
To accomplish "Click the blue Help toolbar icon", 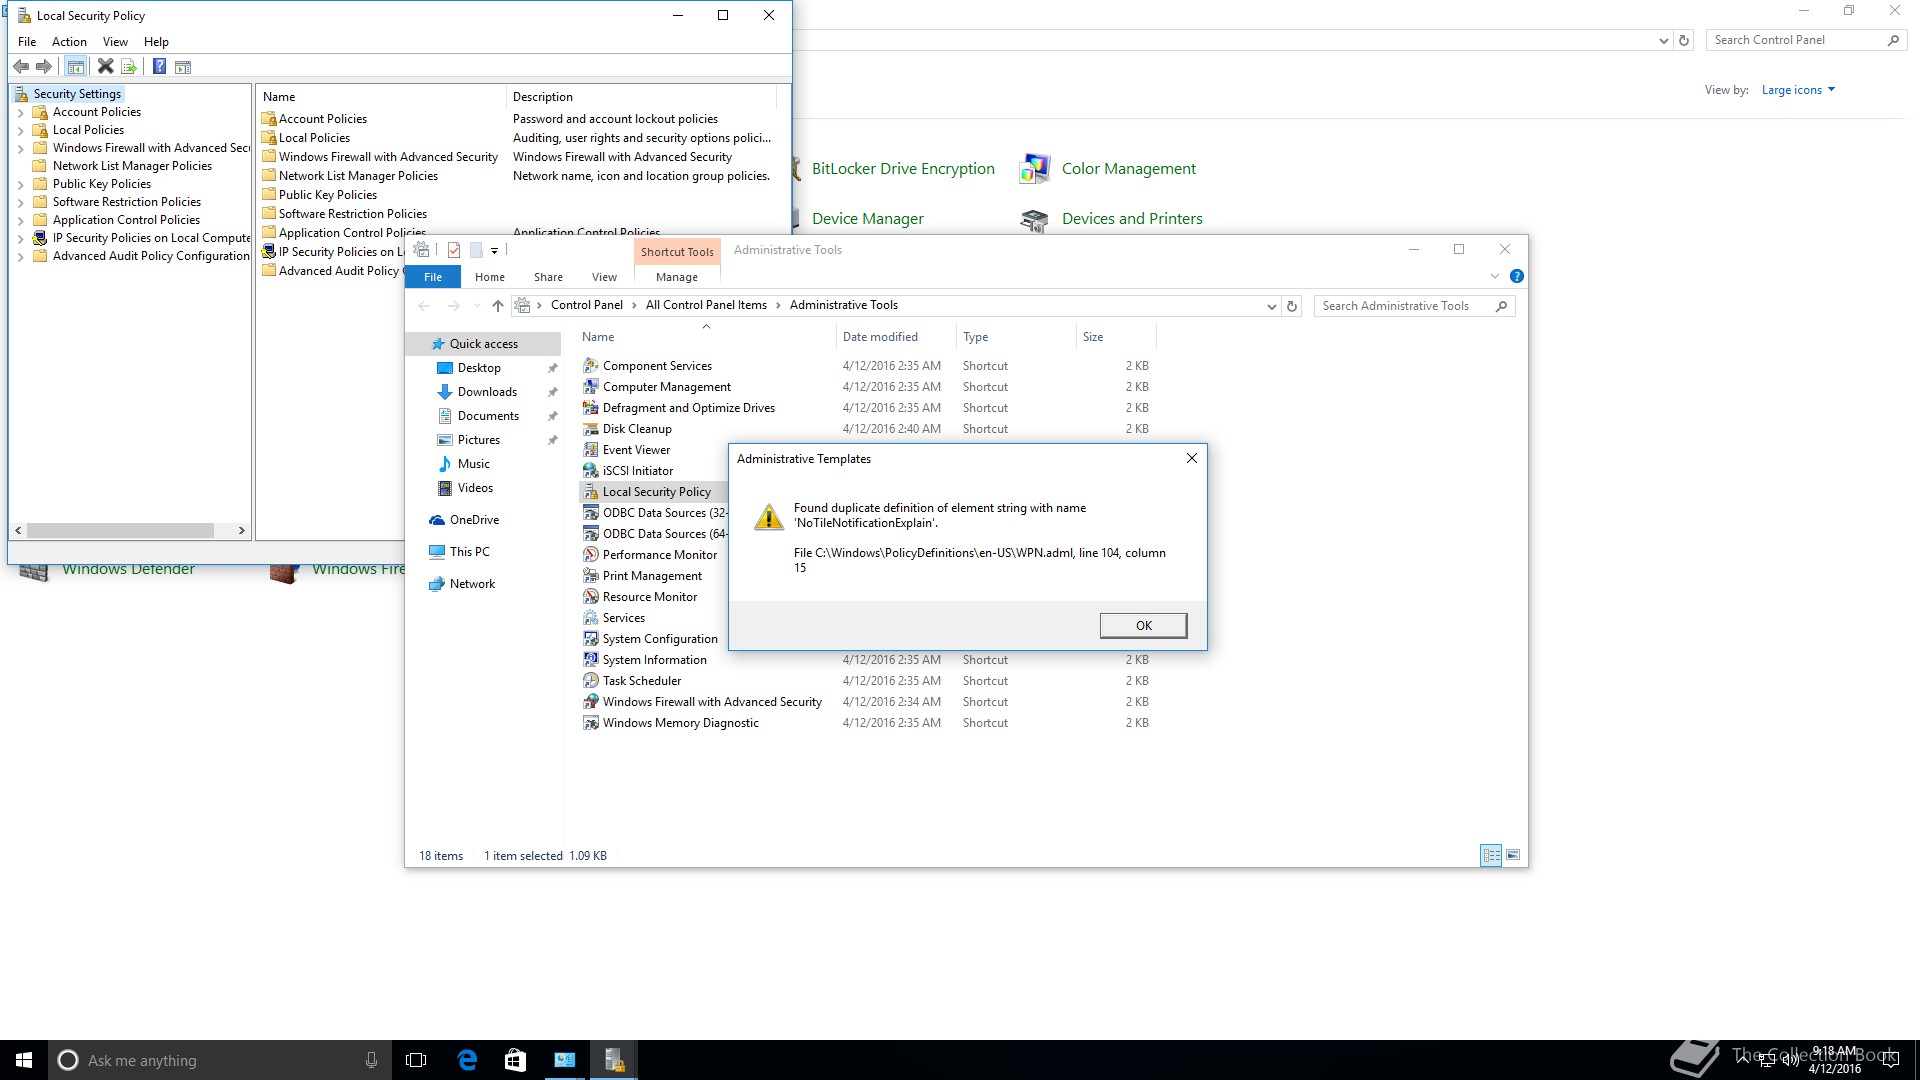I will pos(159,66).
